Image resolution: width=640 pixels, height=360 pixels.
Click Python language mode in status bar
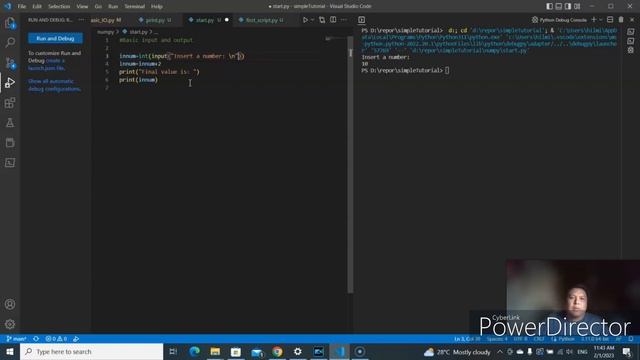(566, 339)
